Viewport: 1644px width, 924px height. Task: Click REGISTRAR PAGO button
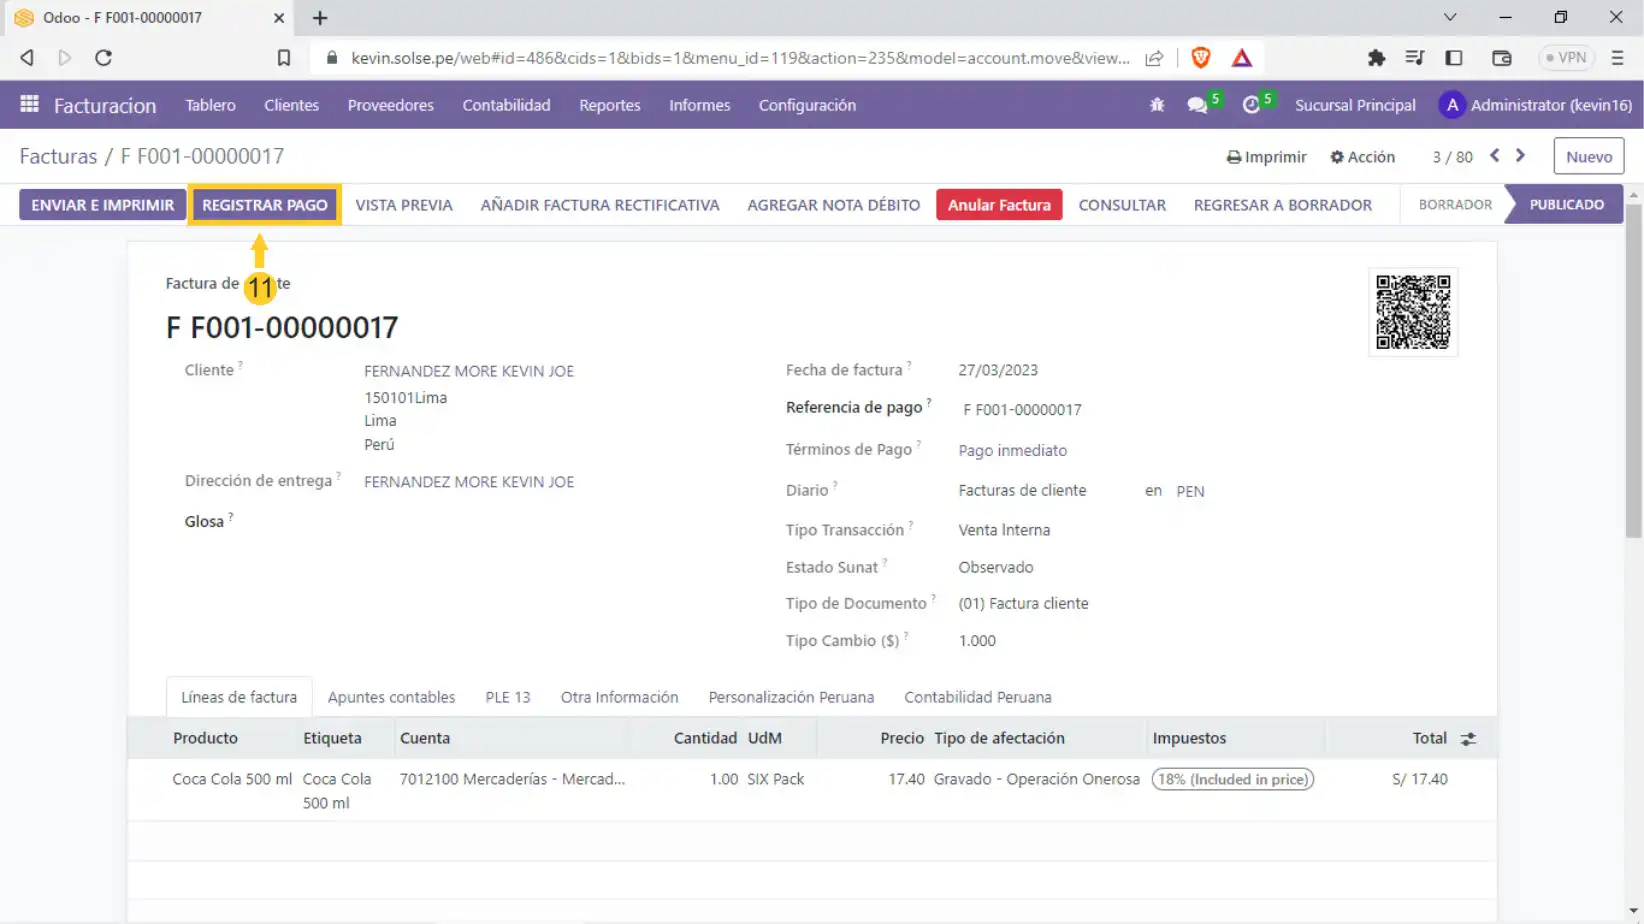(265, 205)
